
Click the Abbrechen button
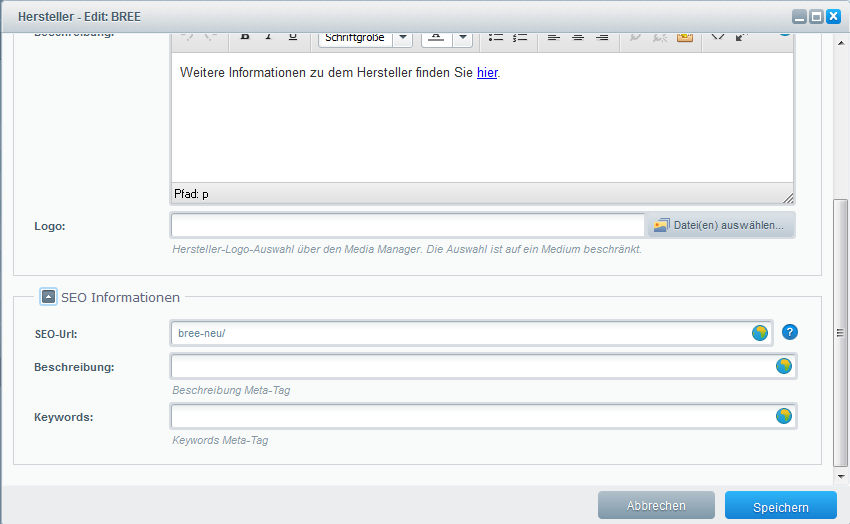656,506
